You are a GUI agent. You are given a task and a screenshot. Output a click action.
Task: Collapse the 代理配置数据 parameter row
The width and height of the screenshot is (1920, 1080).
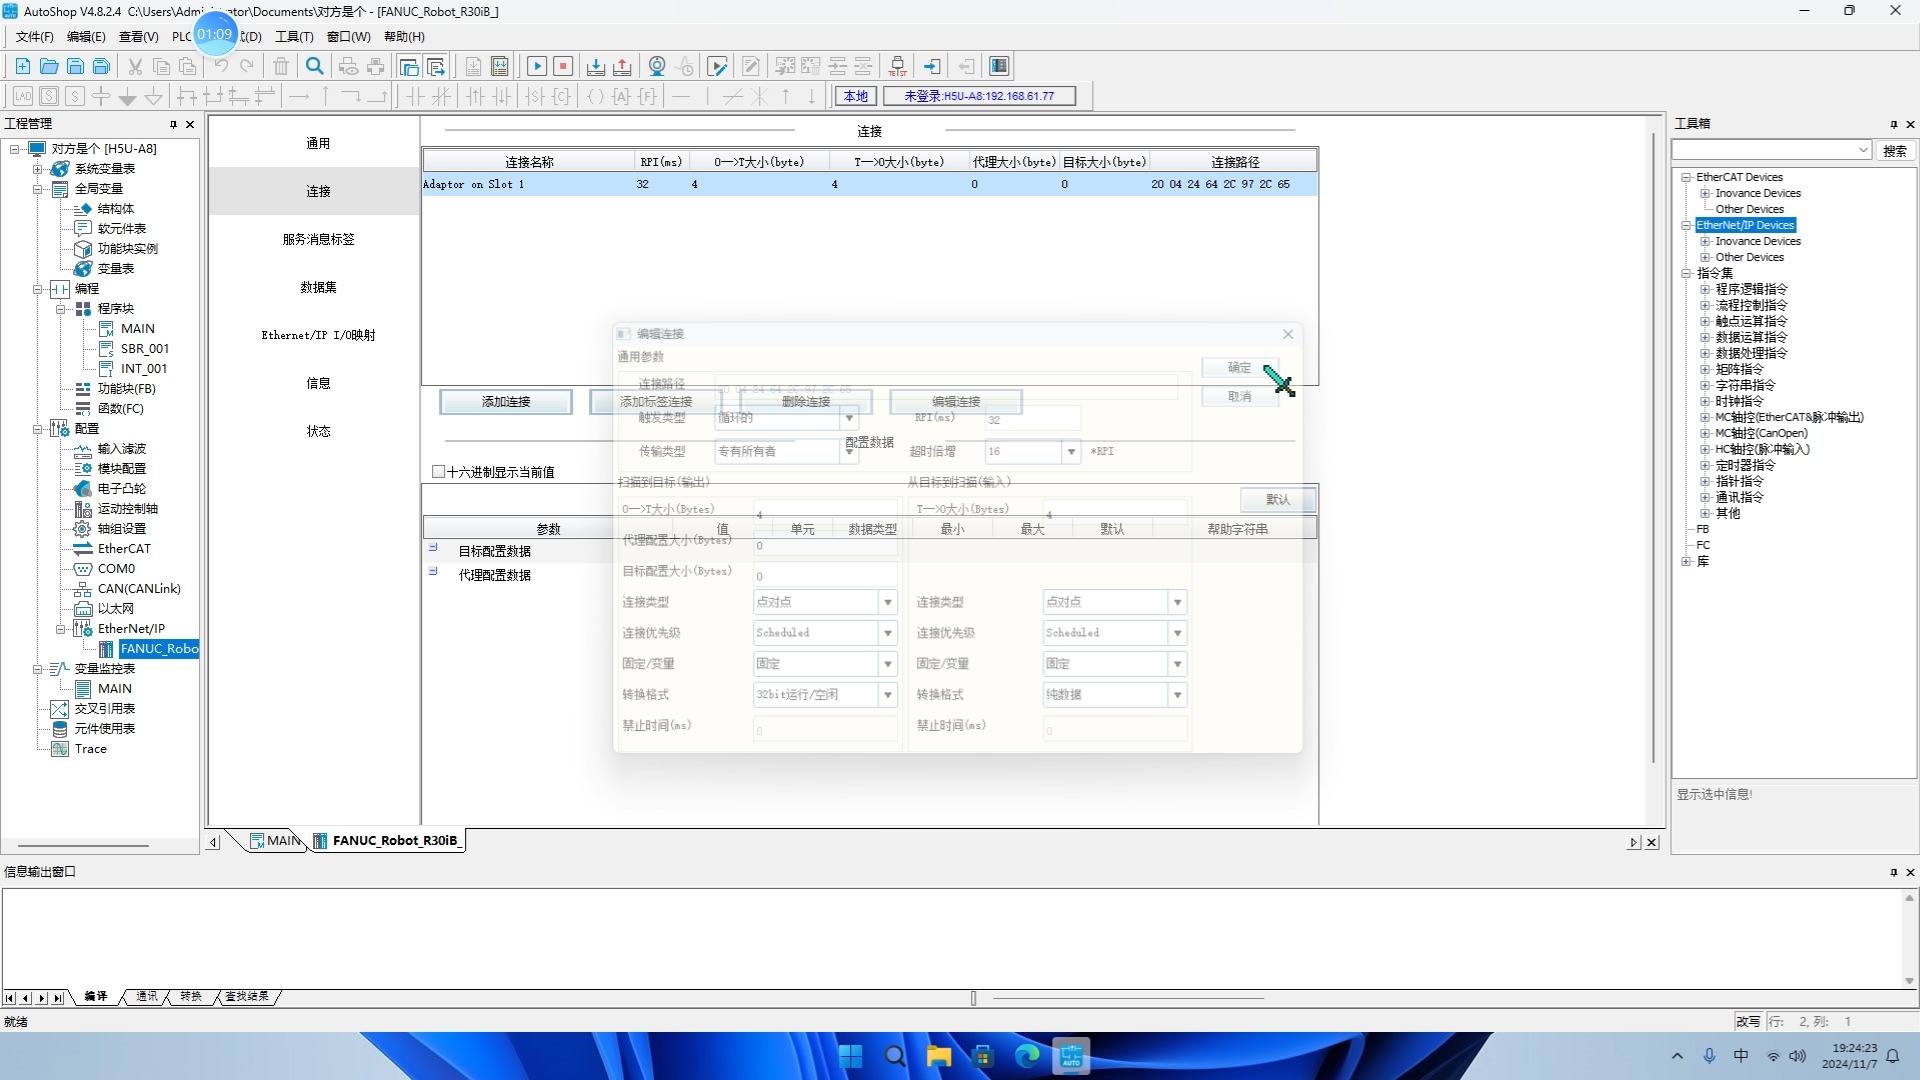pyautogui.click(x=433, y=572)
